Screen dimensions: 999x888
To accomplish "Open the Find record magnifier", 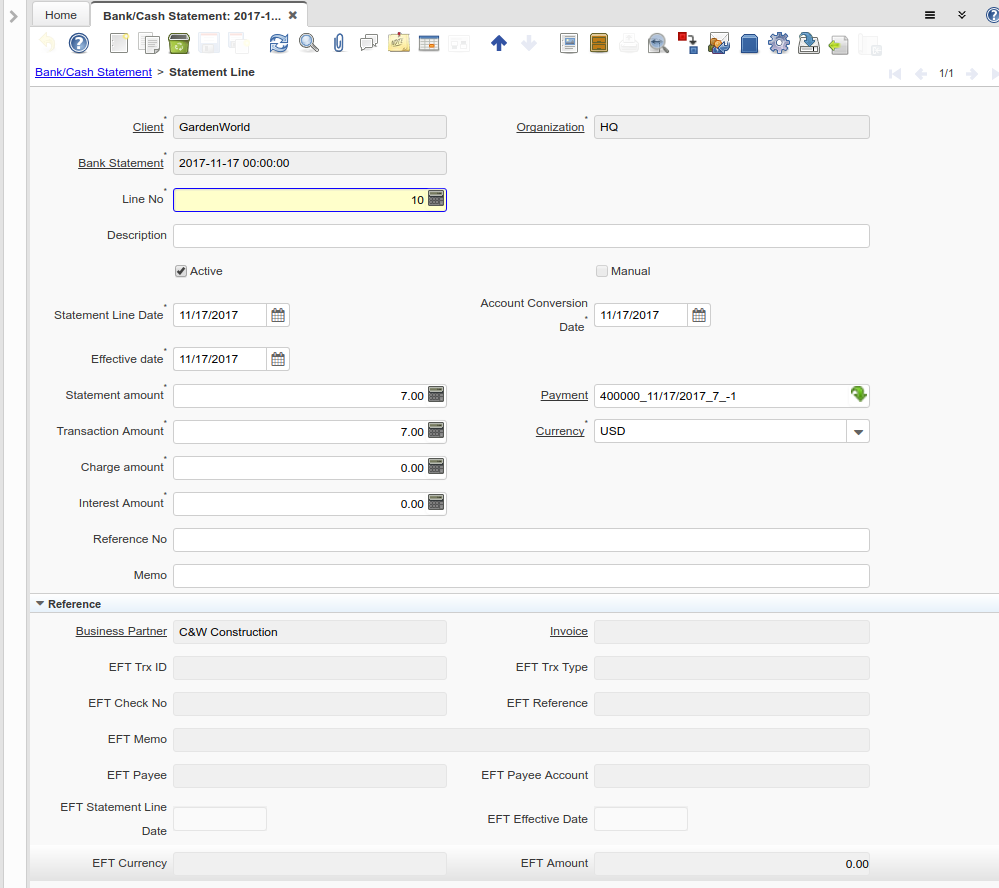I will click(309, 43).
